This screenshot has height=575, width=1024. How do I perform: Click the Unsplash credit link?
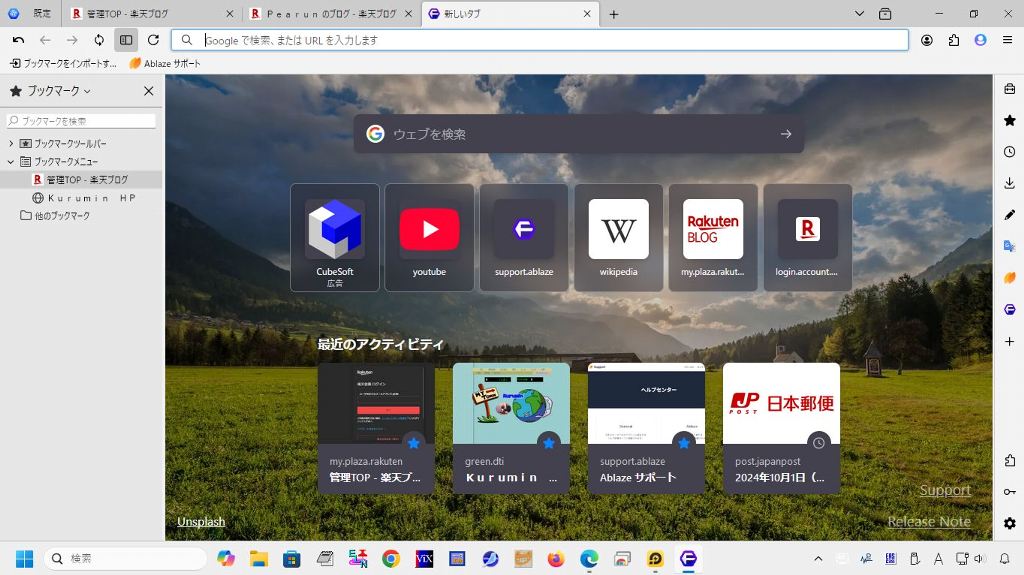point(200,521)
